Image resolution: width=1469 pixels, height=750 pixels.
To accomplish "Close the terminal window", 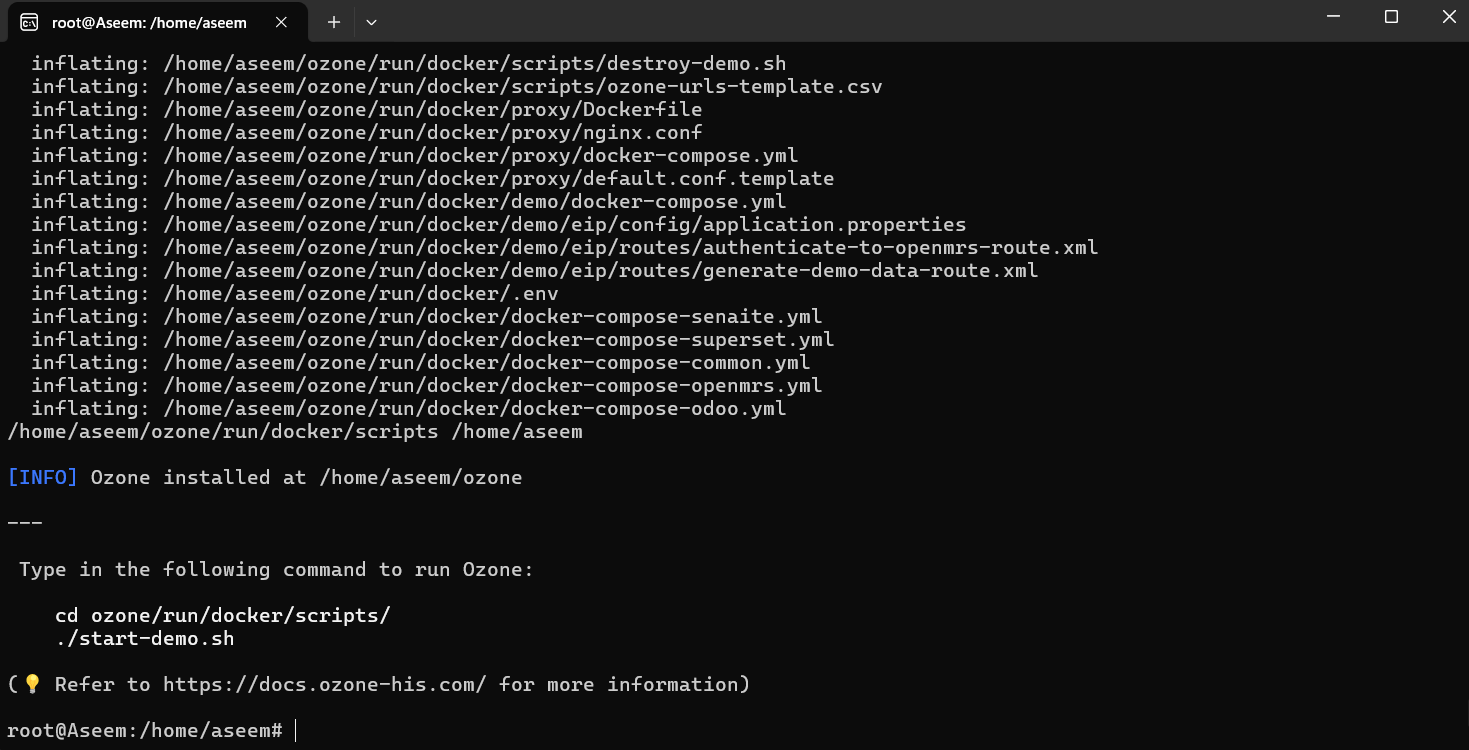I will (1447, 17).
